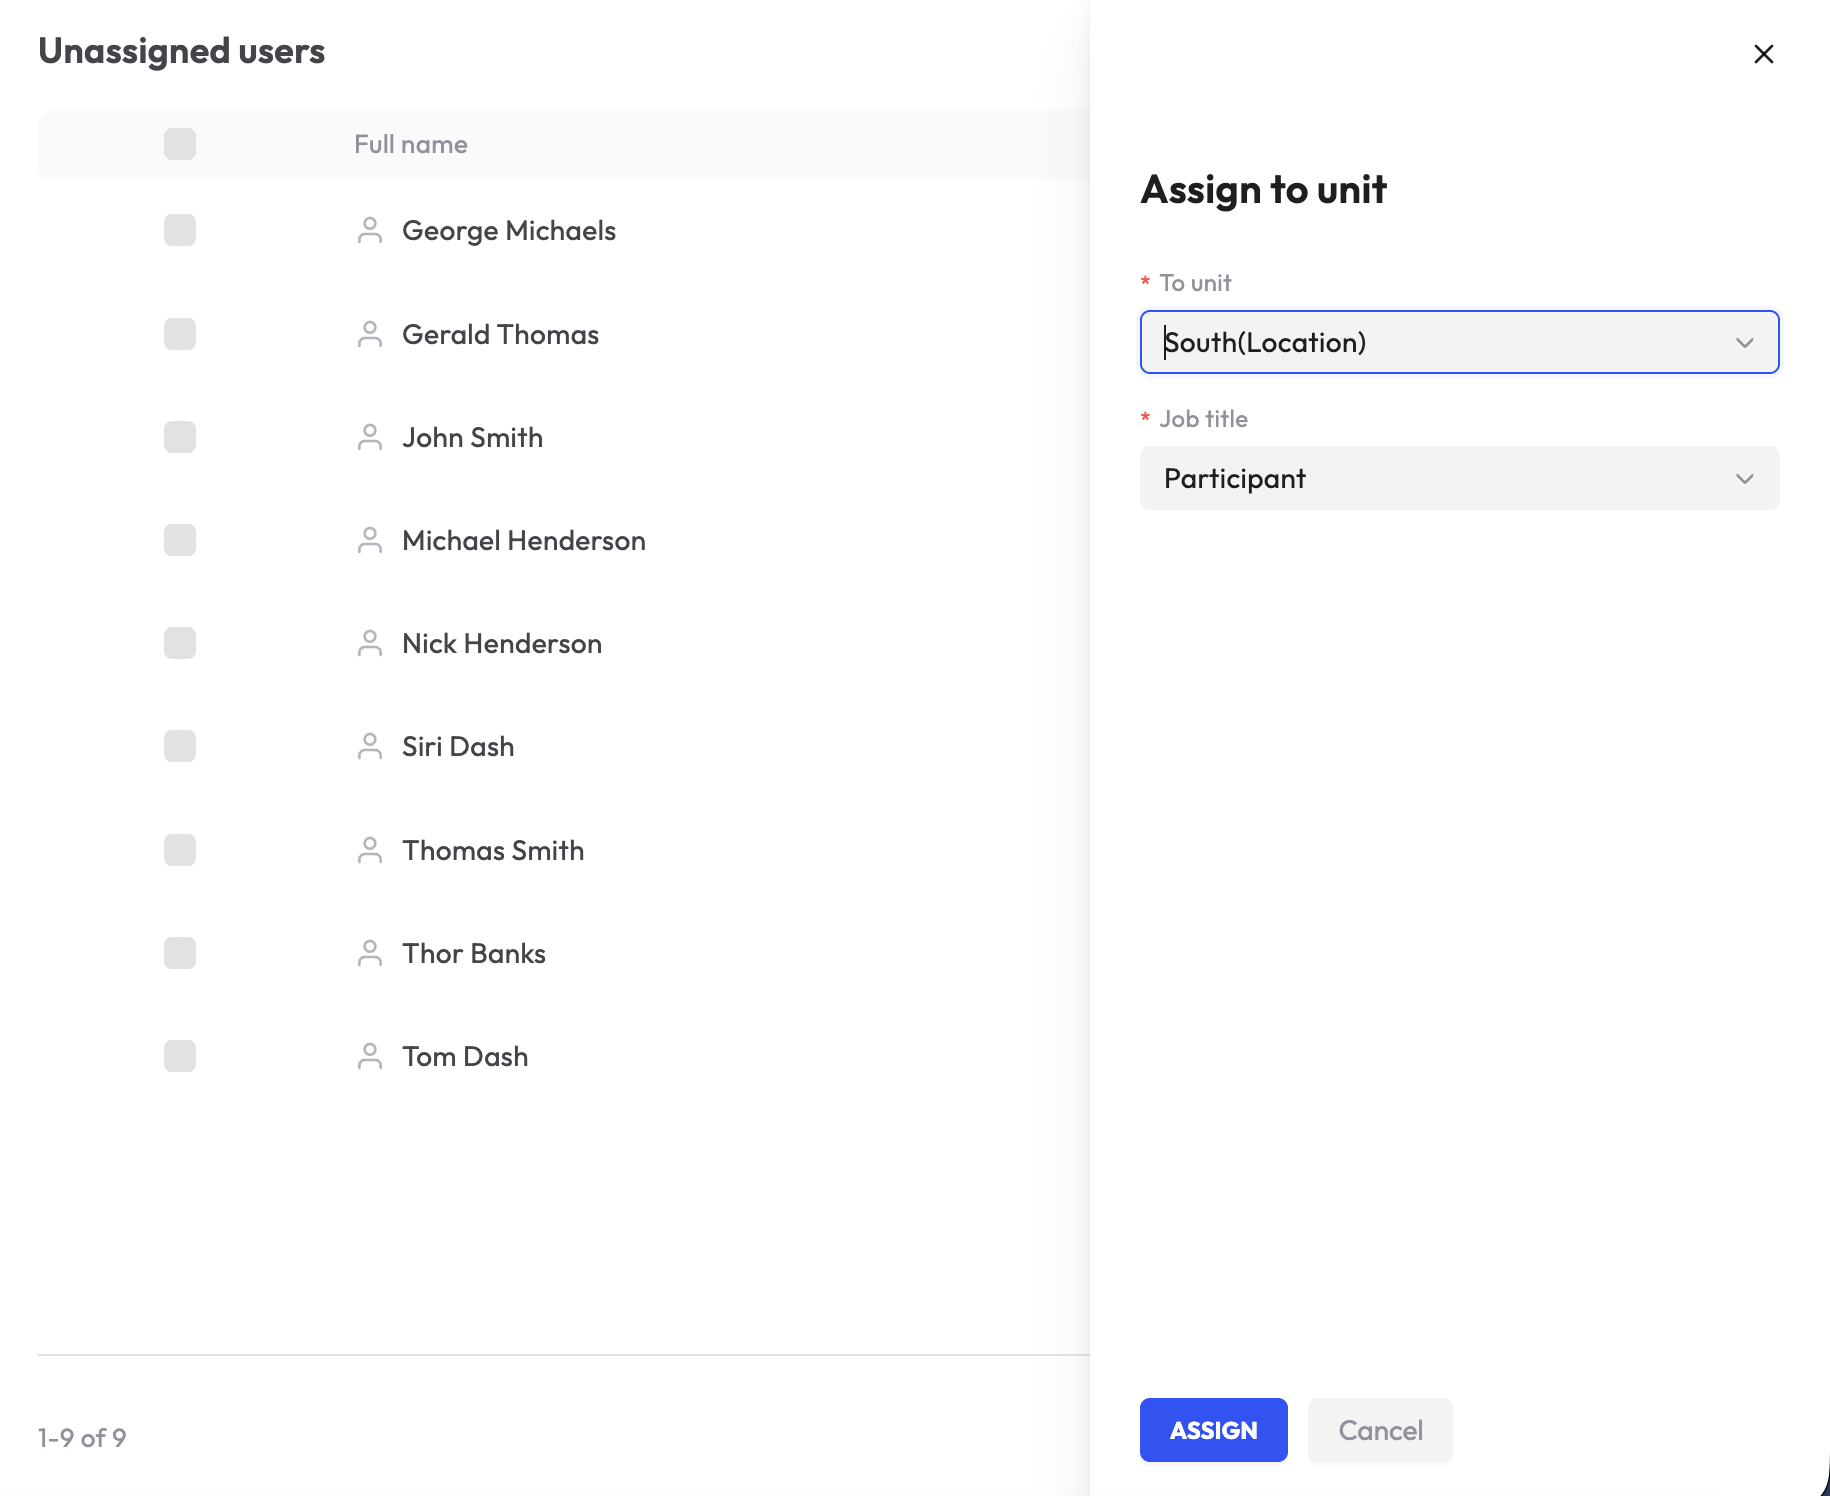Click the user icon beside John Smith
The image size is (1830, 1496).
pos(370,438)
